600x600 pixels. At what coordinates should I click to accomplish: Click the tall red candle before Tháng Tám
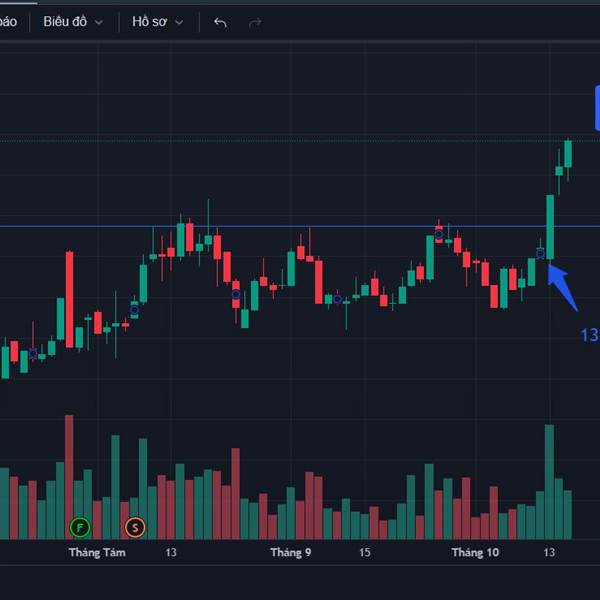tap(69, 299)
